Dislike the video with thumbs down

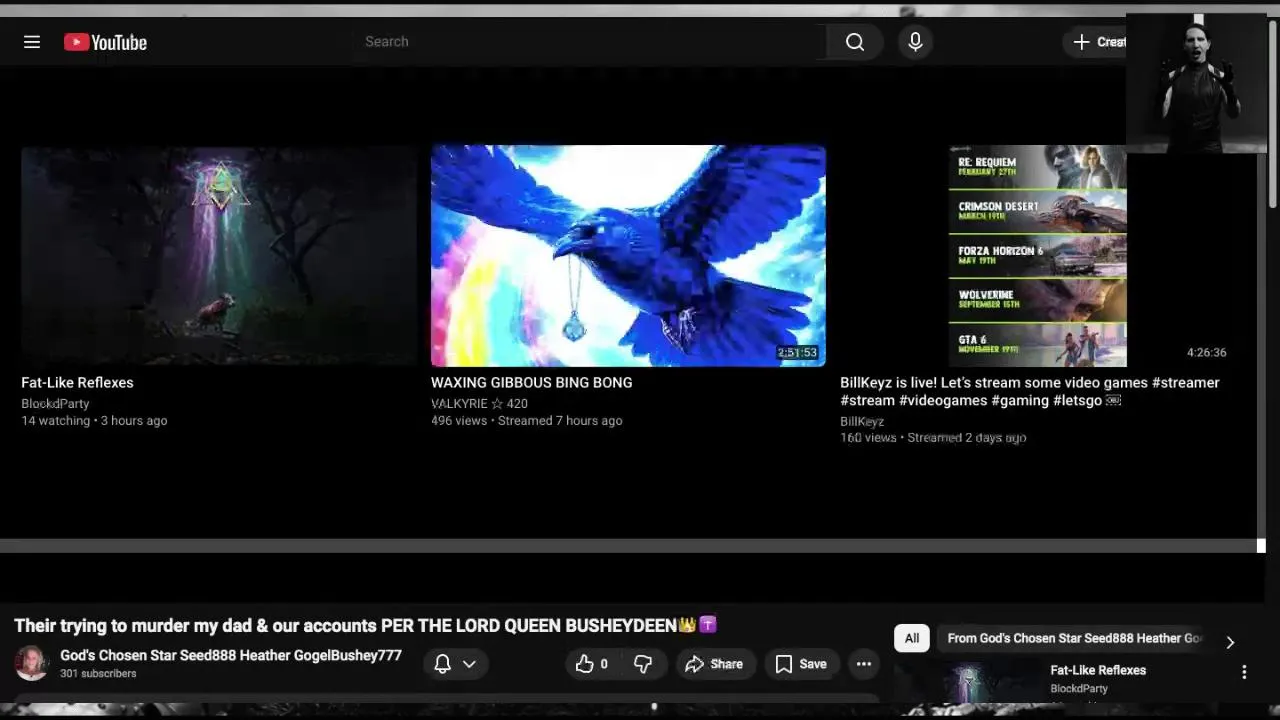pyautogui.click(x=643, y=664)
